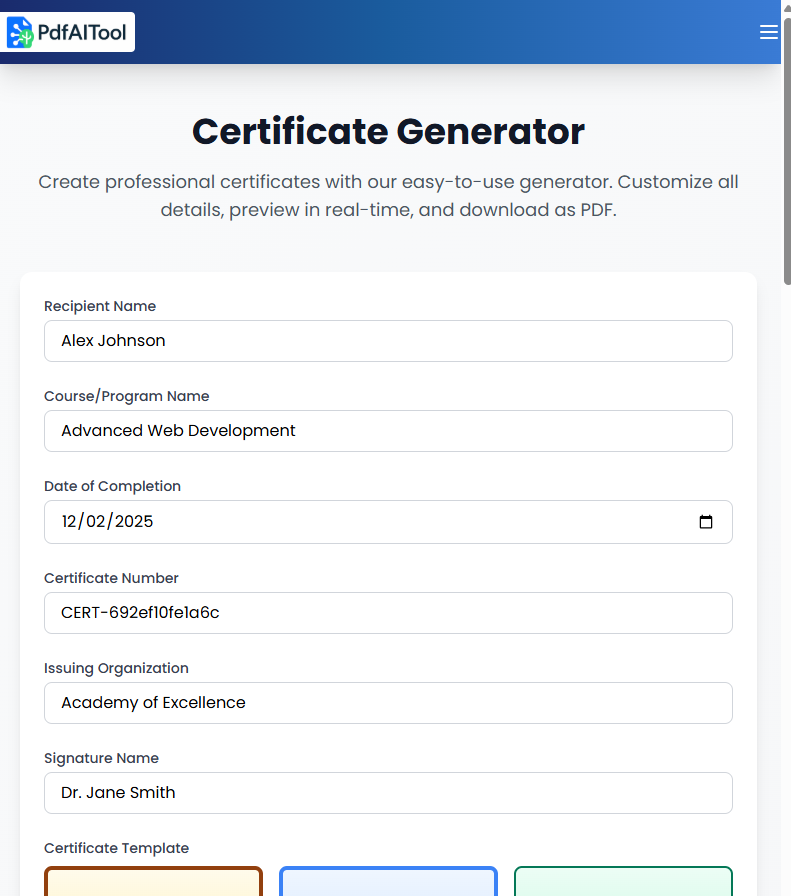Click the PdfAITool logo icon
791x896 pixels.
click(x=20, y=32)
